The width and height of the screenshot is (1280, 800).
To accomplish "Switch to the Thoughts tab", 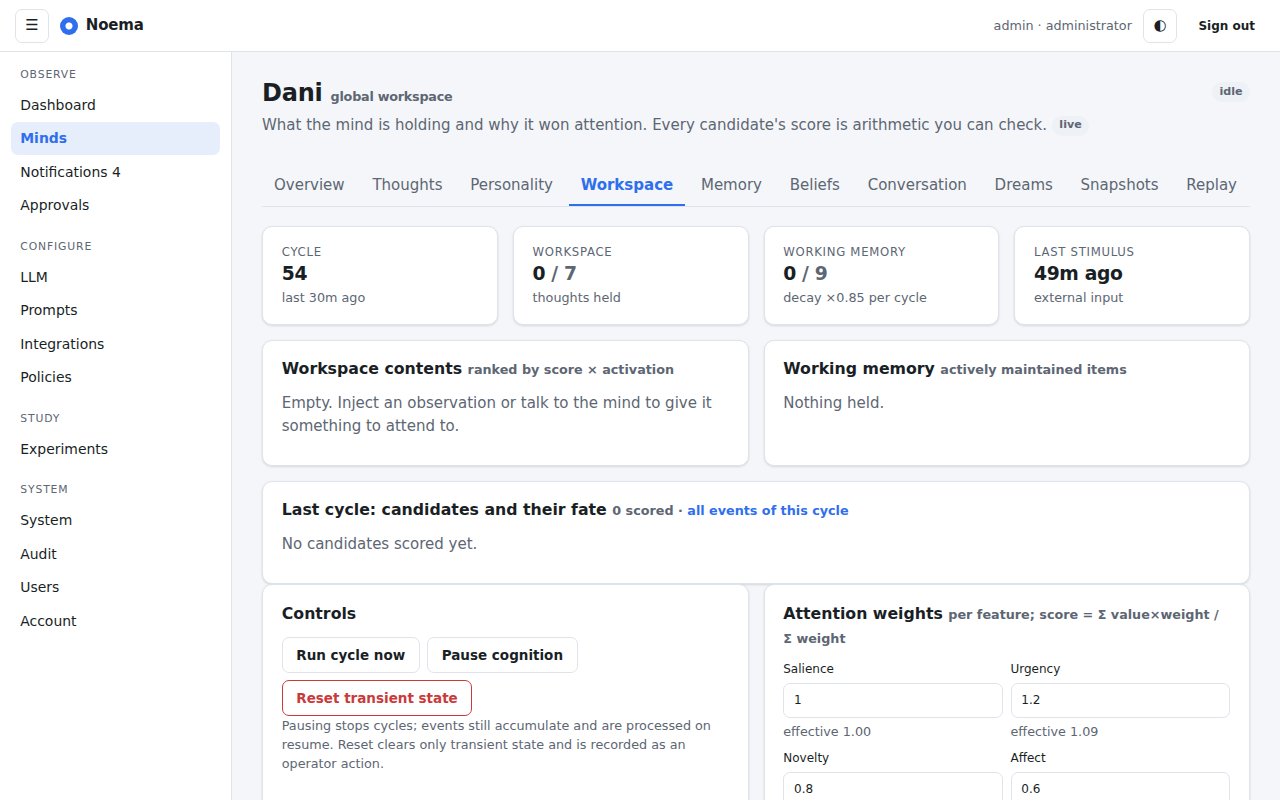I will pos(407,185).
